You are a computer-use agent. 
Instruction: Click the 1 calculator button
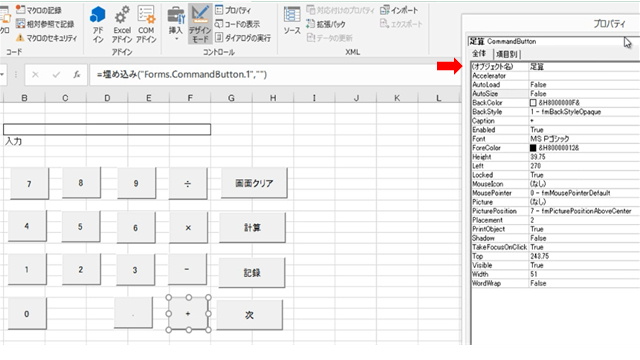click(x=27, y=269)
